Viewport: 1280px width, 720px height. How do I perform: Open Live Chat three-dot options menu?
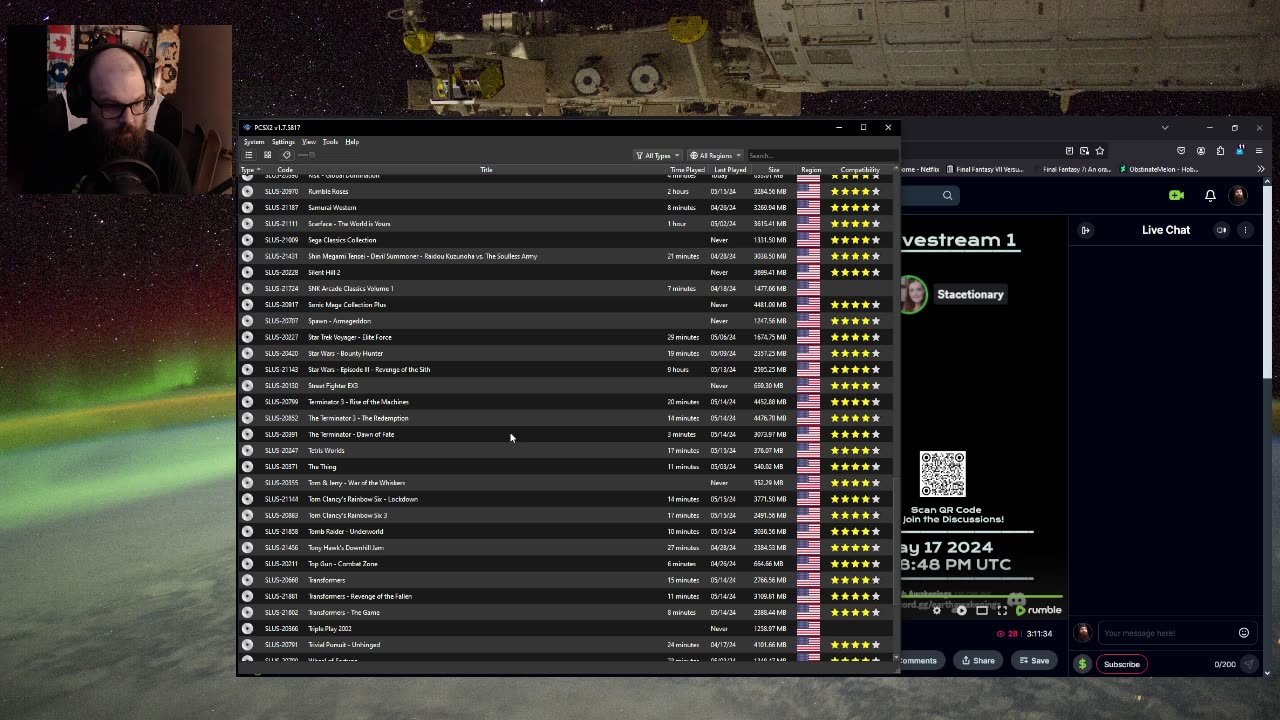pyautogui.click(x=1245, y=230)
